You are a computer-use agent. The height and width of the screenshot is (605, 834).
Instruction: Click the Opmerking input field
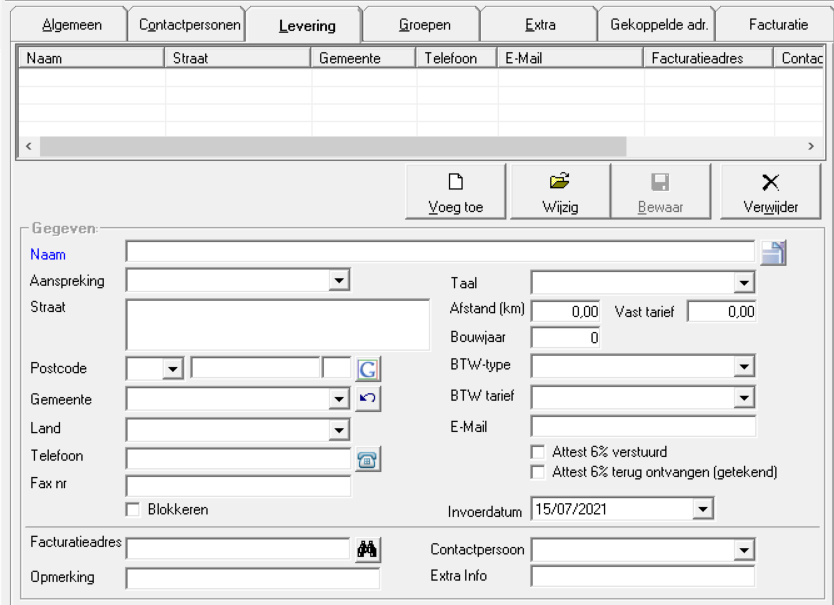[253, 578]
